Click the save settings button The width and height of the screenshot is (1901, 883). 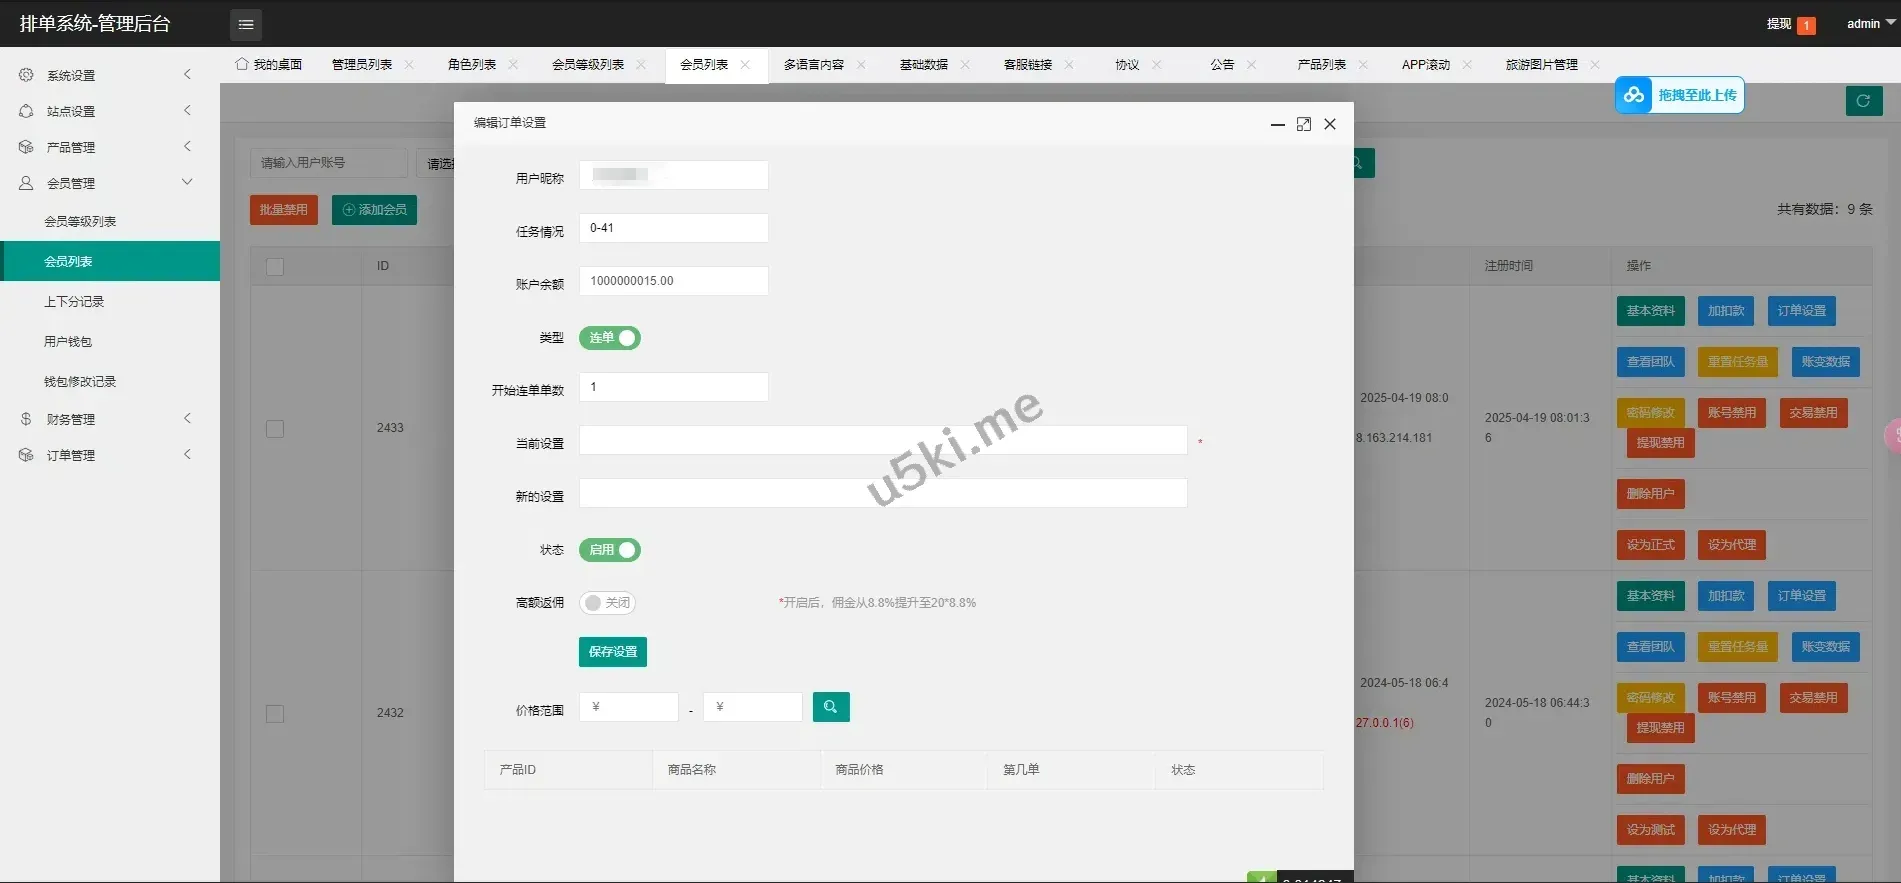[x=612, y=652]
